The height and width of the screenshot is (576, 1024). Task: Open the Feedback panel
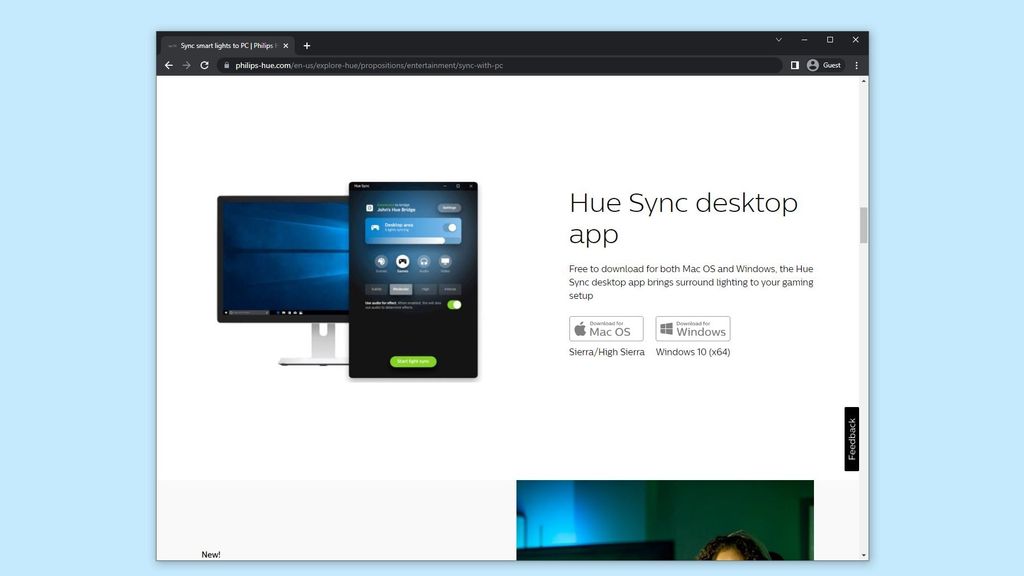[x=851, y=438]
